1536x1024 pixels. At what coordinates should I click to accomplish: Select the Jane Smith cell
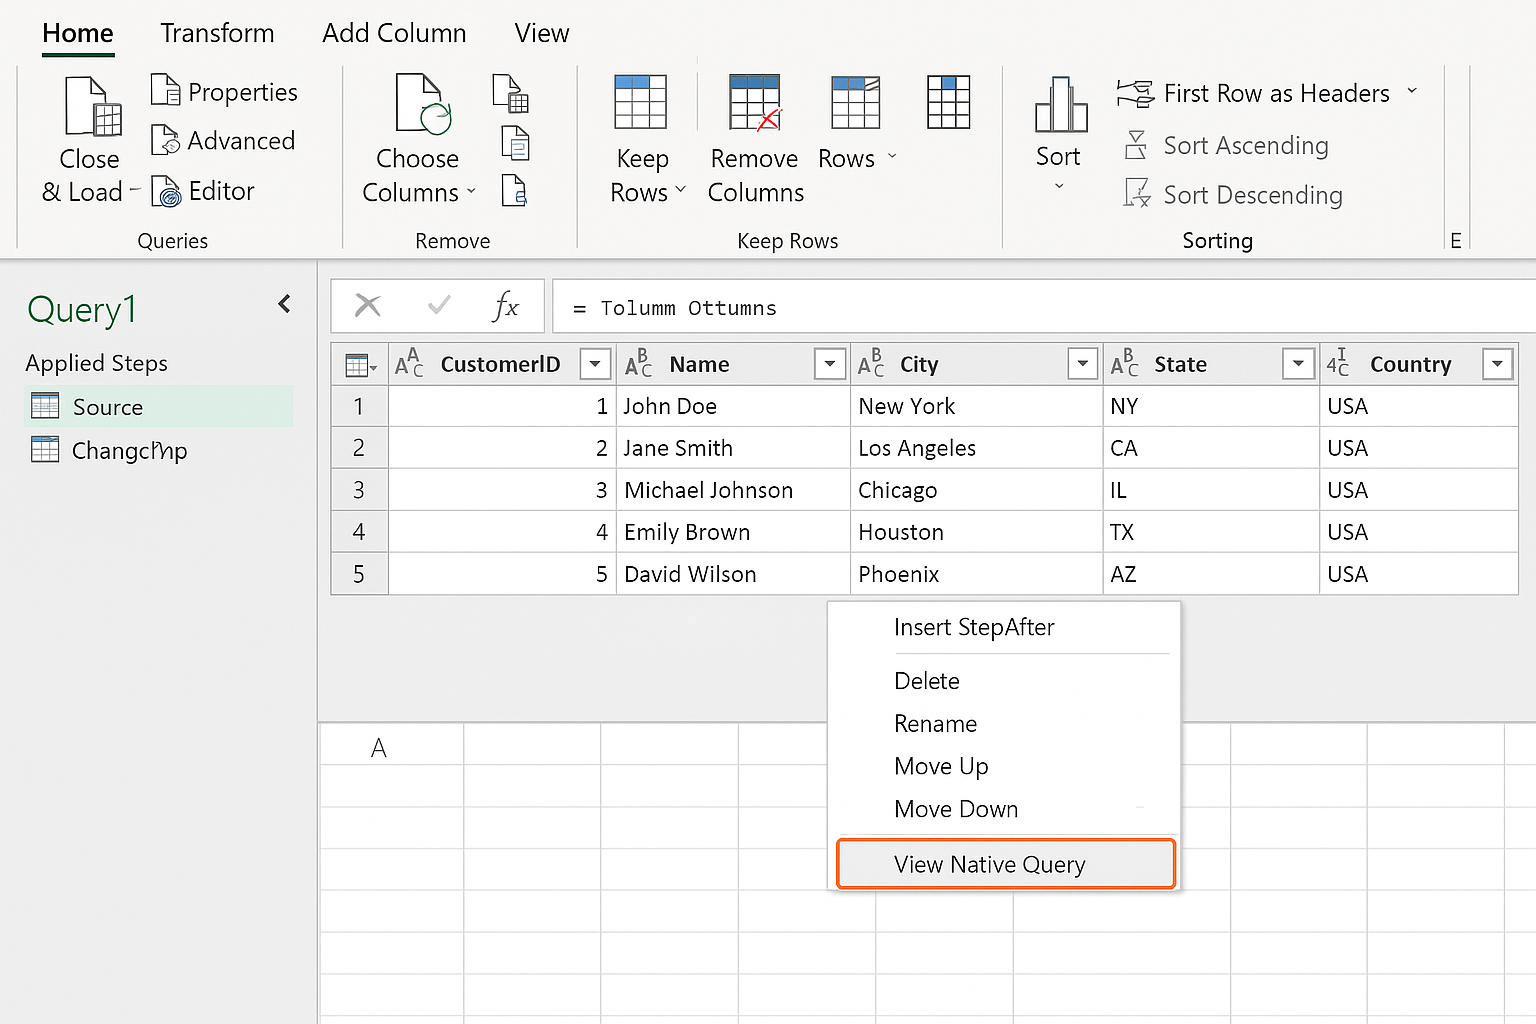(x=733, y=448)
